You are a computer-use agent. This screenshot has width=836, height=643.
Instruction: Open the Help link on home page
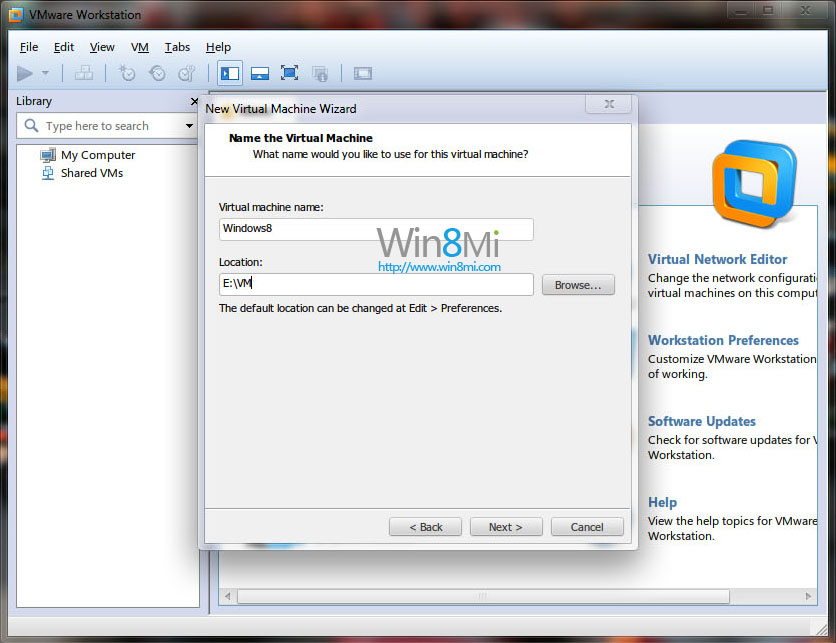(x=662, y=502)
